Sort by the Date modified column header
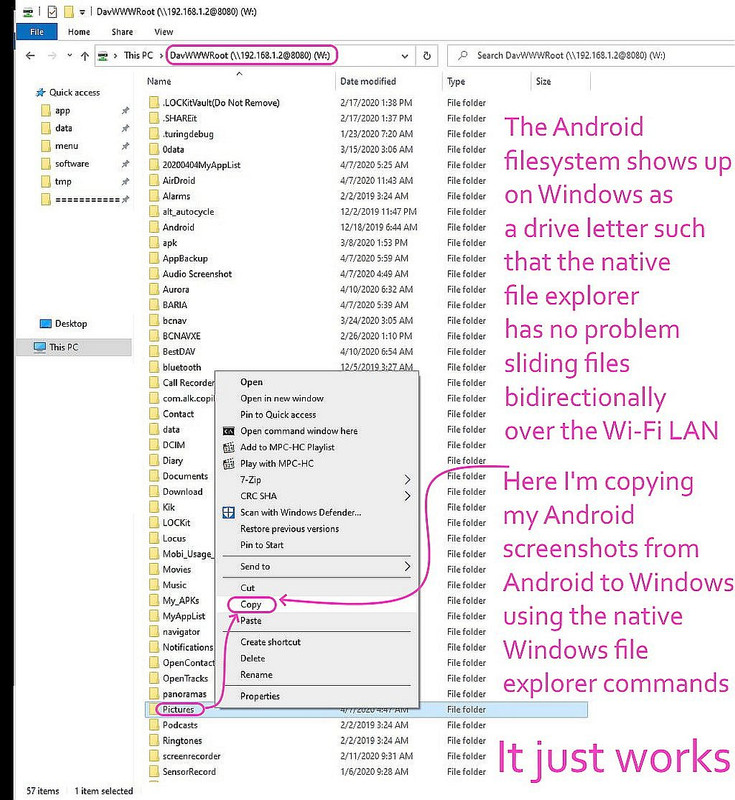The width and height of the screenshot is (735, 800). (368, 81)
